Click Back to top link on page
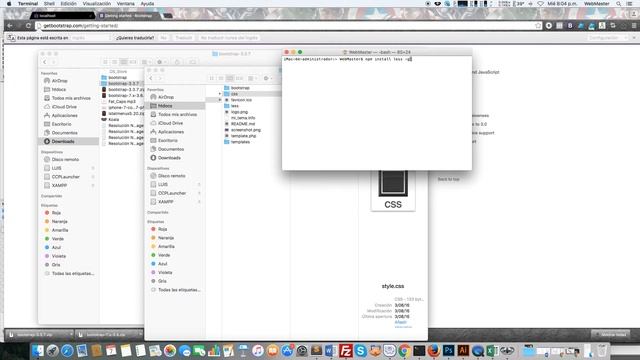640x360 pixels. point(449,179)
